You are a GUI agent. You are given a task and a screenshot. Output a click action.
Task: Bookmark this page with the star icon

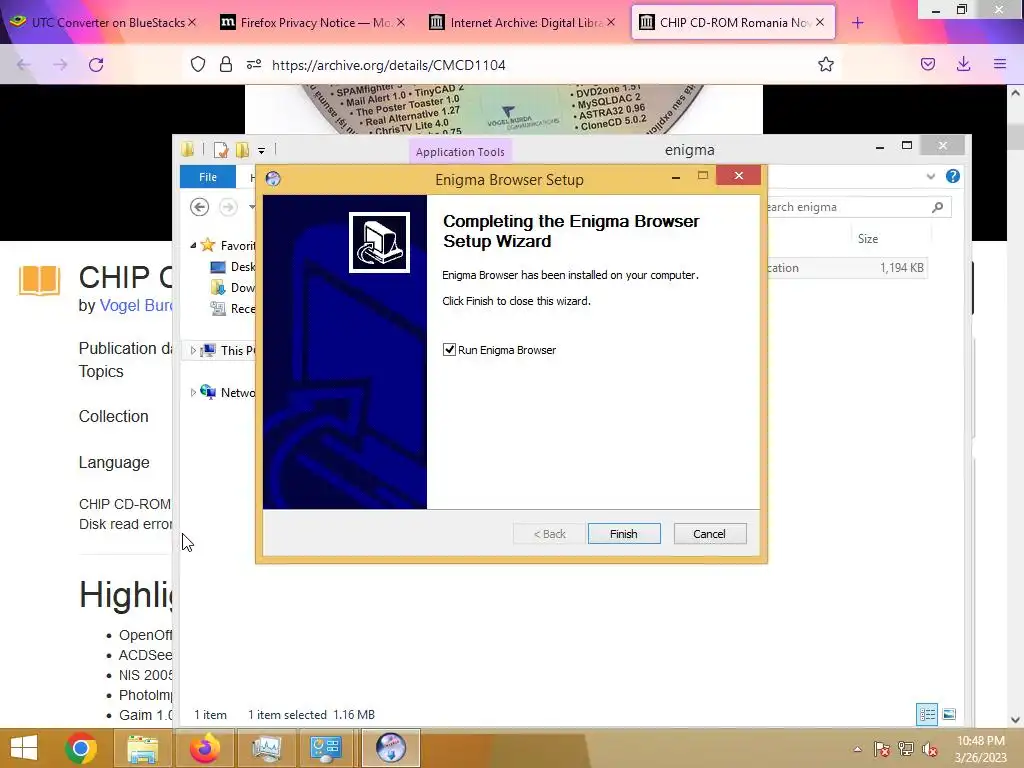(825, 64)
